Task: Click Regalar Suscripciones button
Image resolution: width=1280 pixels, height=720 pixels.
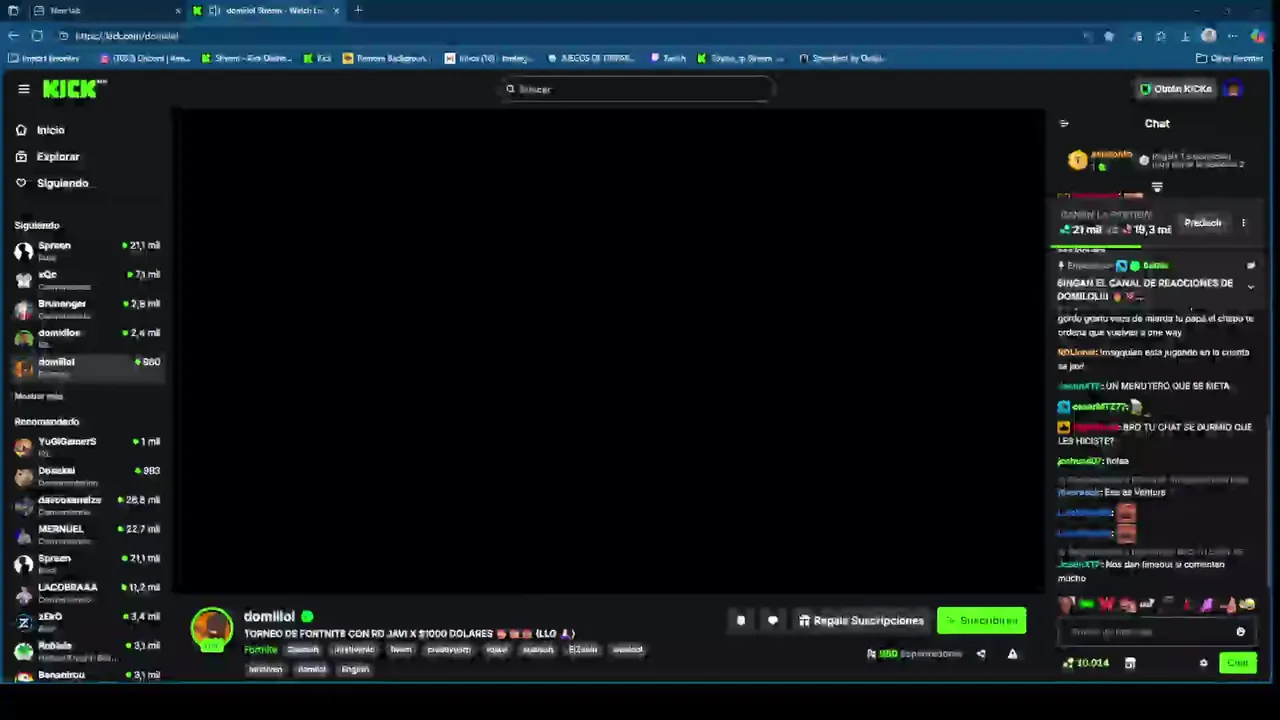Action: (x=861, y=621)
